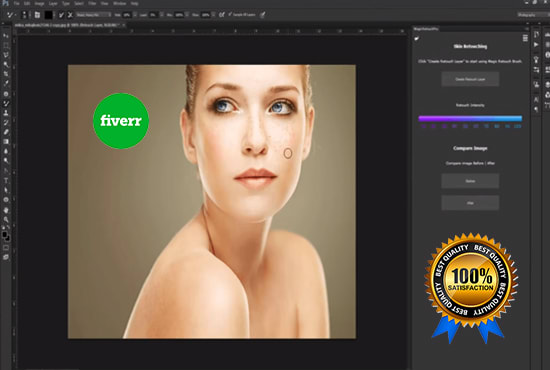
Task: Open the mixer brush tool preset picker
Action: click(12, 15)
